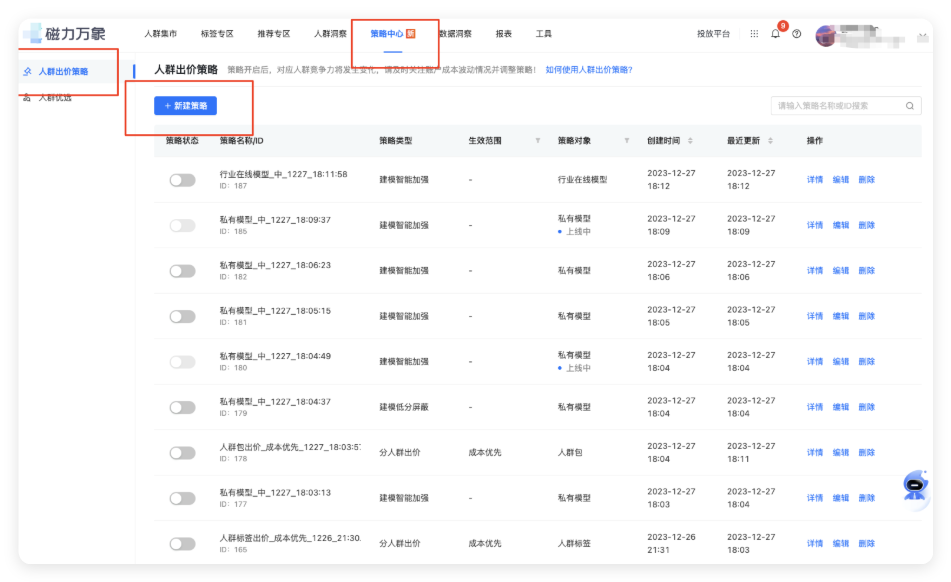Screen dimensions: 951x582
Task: Click the search magnifier icon
Action: click(909, 105)
